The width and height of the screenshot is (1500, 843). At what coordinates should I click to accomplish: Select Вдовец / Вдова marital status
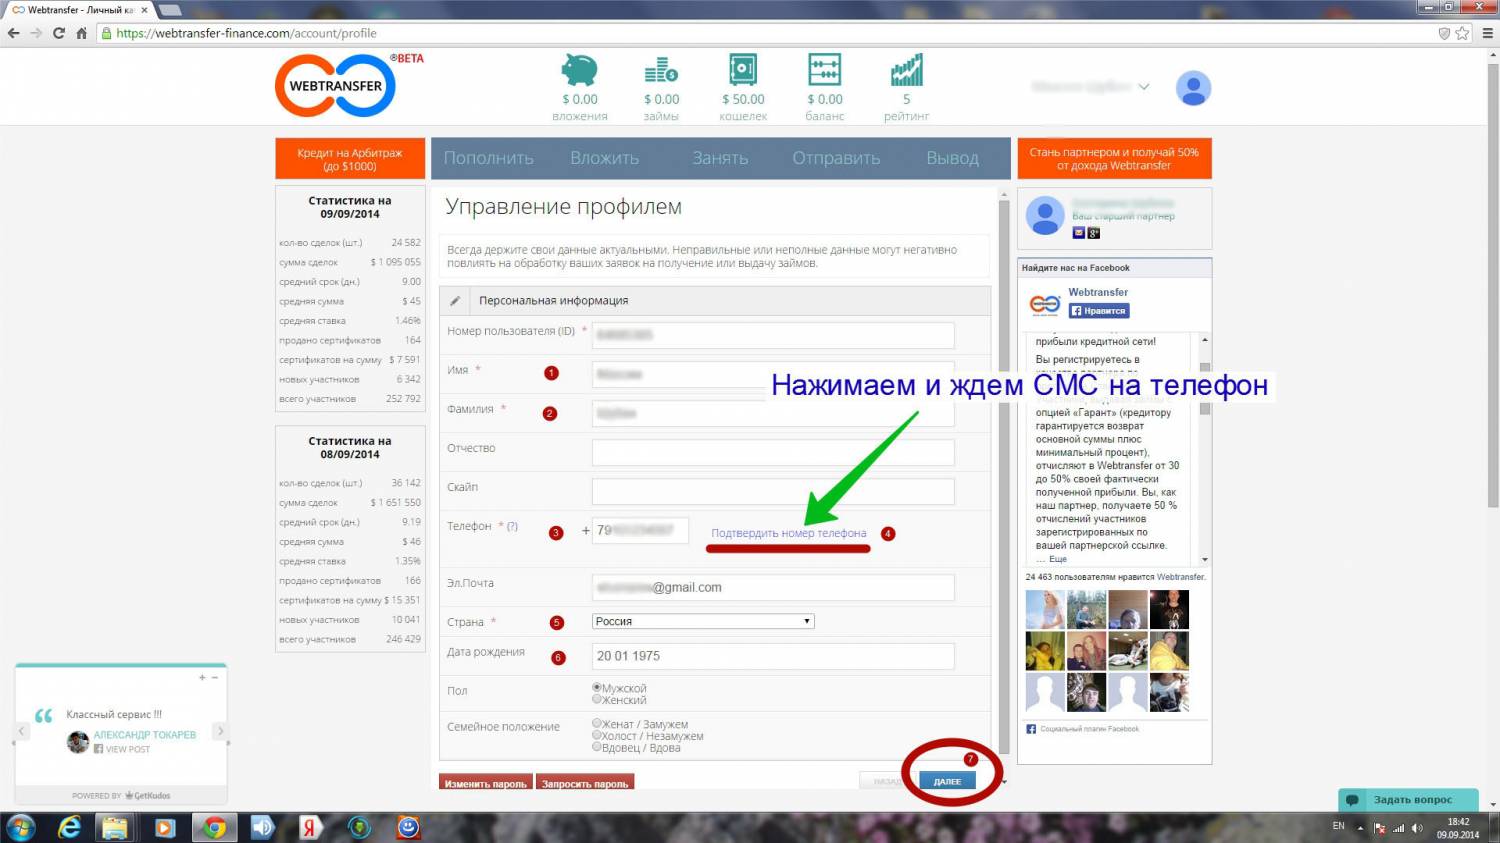pyautogui.click(x=597, y=746)
